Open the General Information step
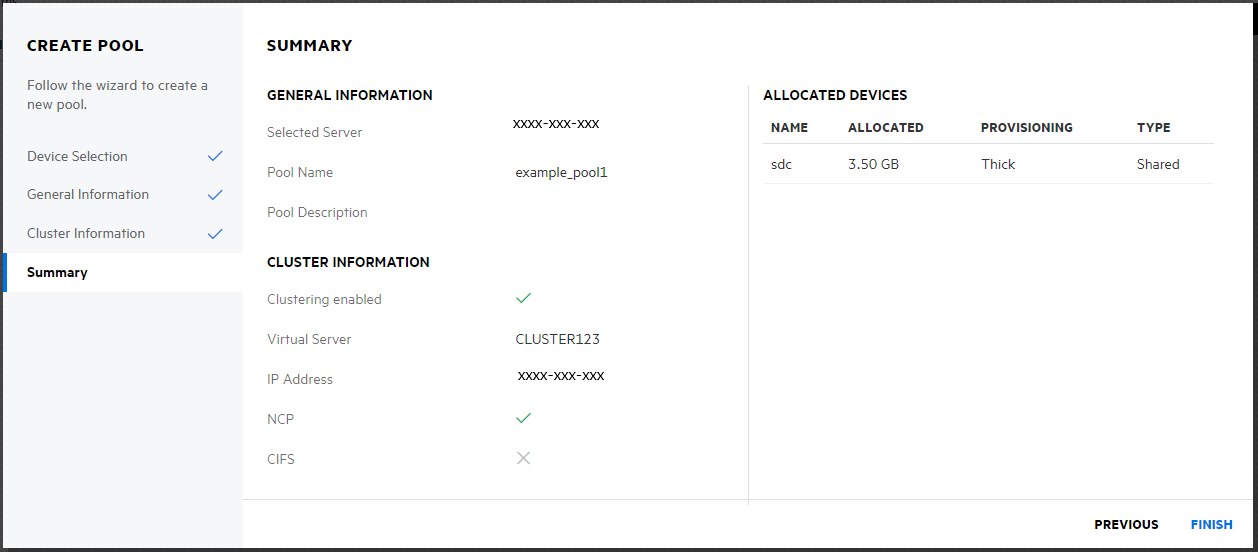 tap(88, 195)
